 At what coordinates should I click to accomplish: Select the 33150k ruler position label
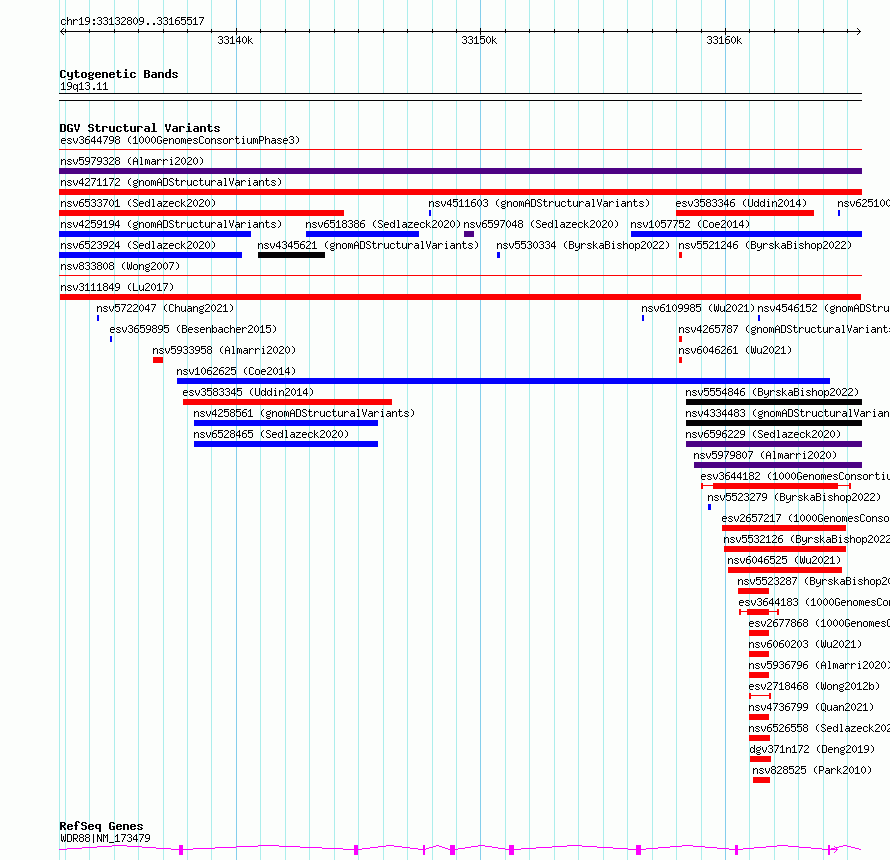[479, 40]
